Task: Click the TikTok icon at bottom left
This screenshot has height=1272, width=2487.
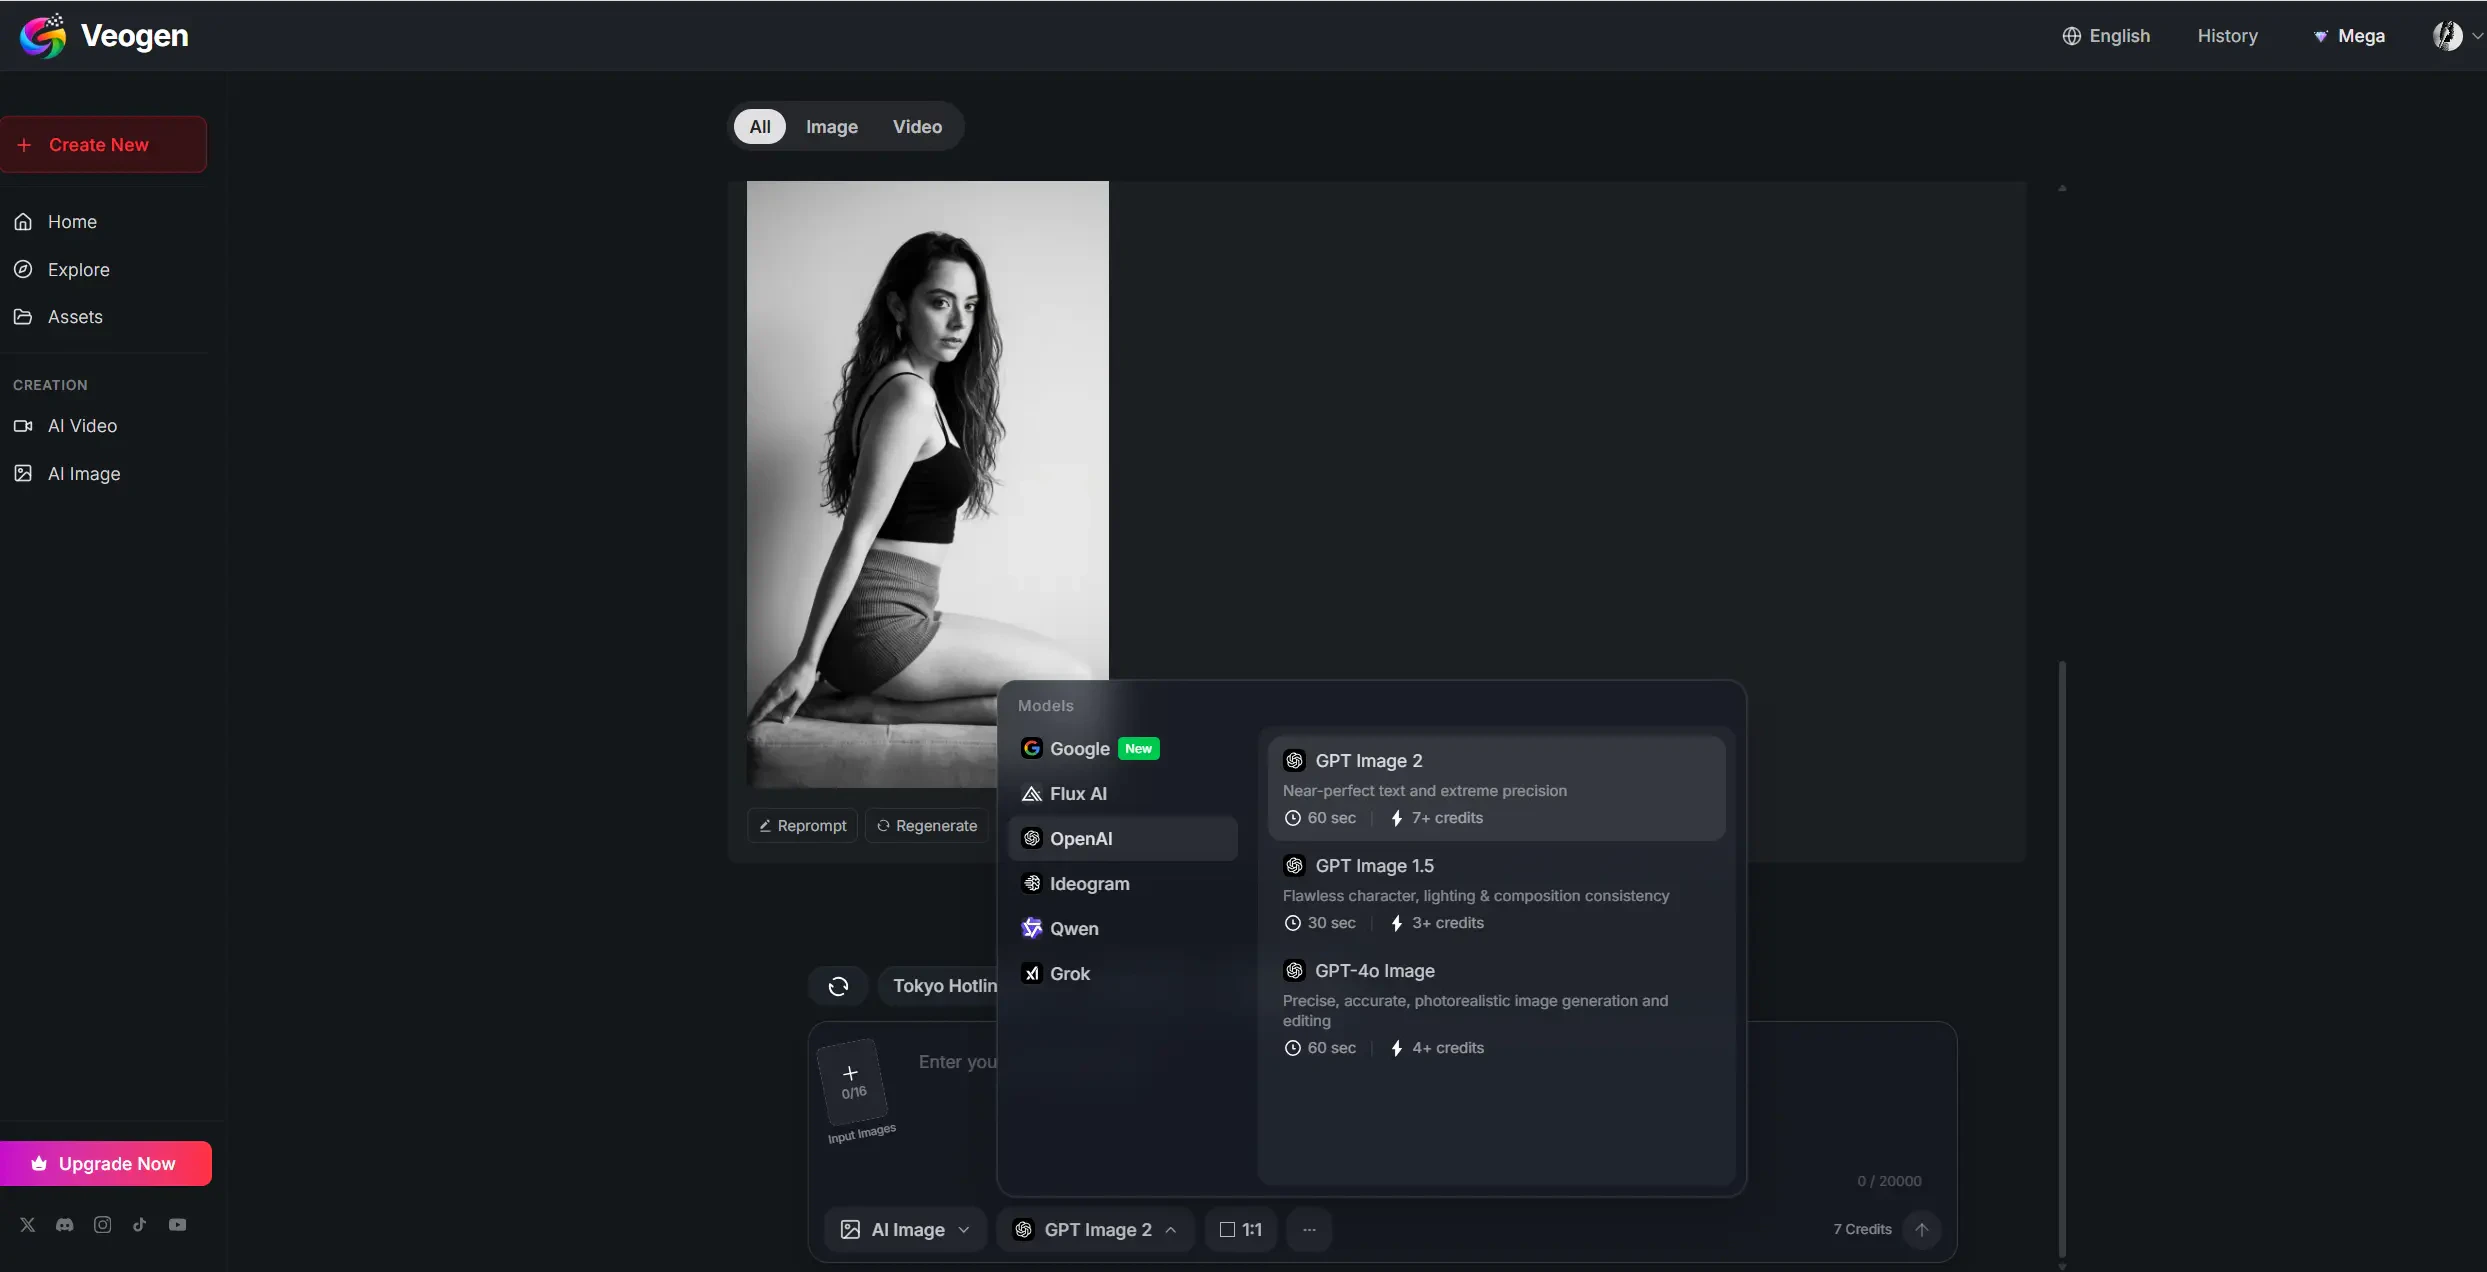Action: coord(140,1225)
